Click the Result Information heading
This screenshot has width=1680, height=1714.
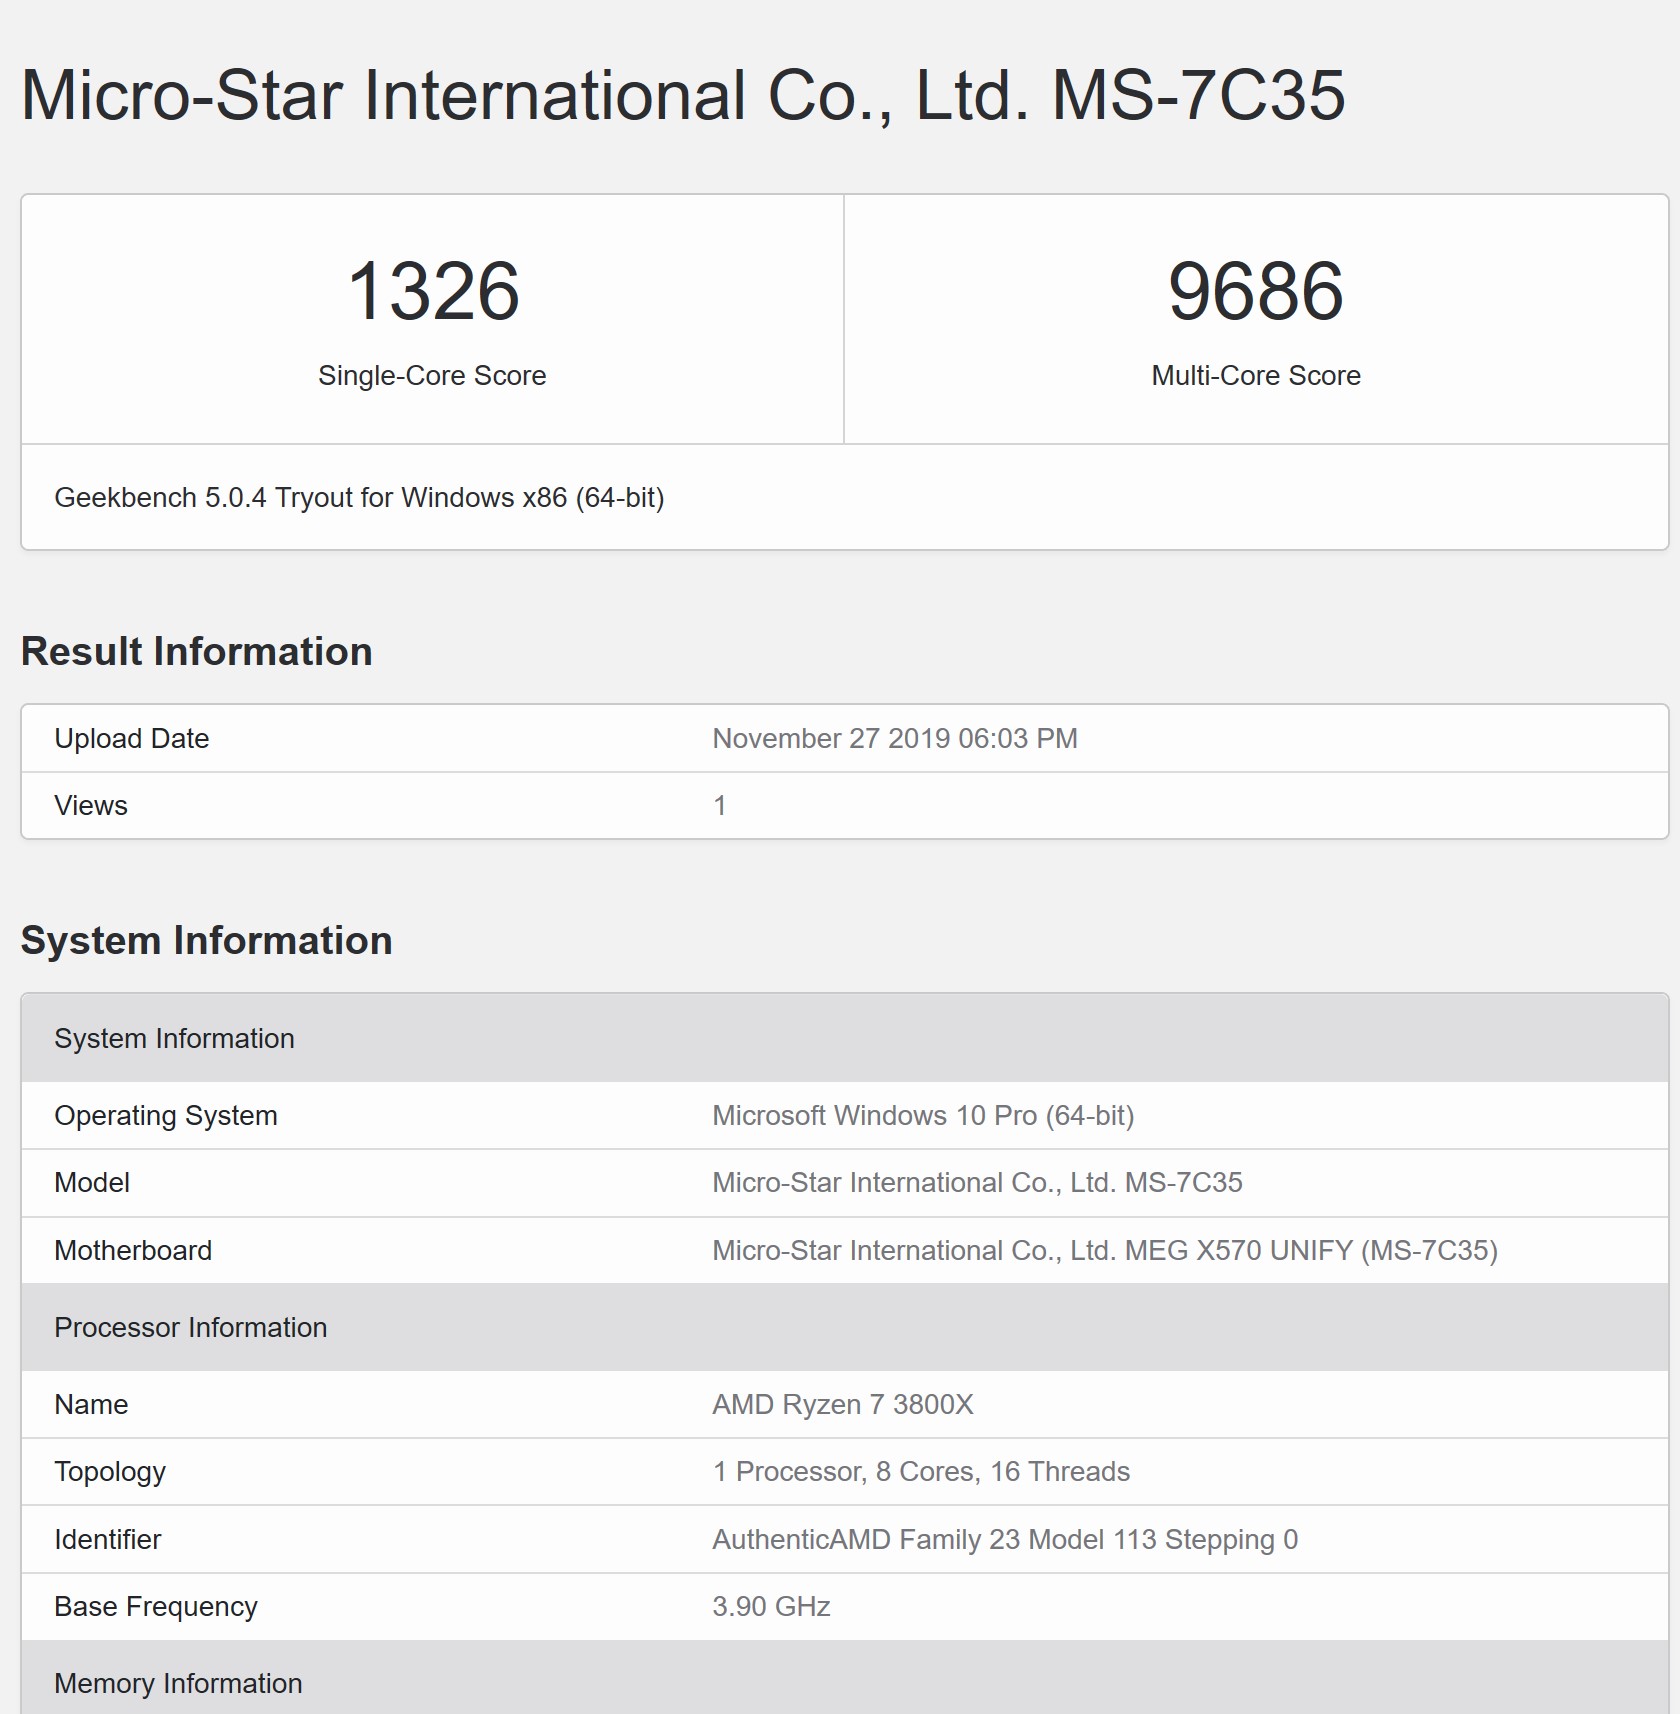197,652
